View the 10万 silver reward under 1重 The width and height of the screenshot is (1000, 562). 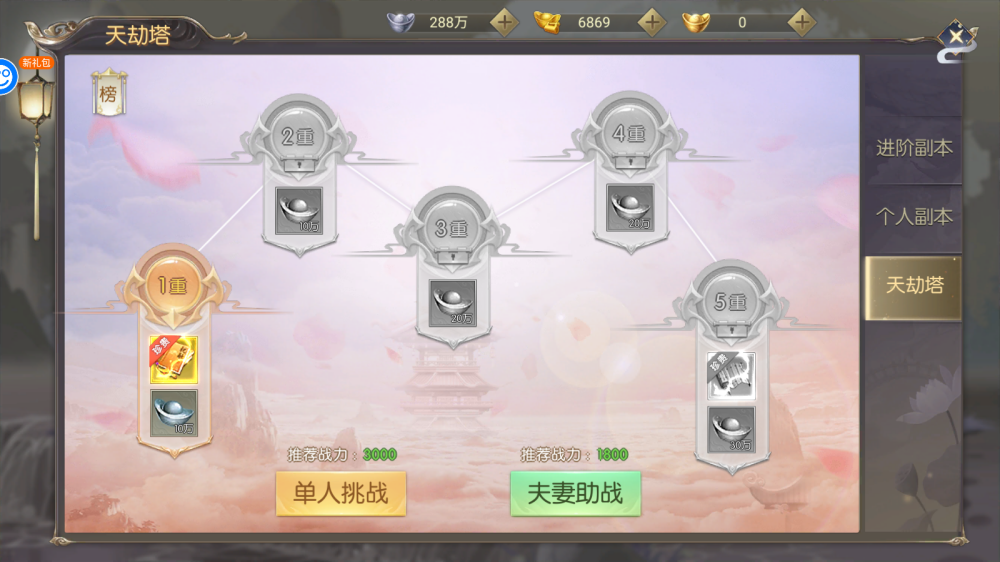(173, 414)
